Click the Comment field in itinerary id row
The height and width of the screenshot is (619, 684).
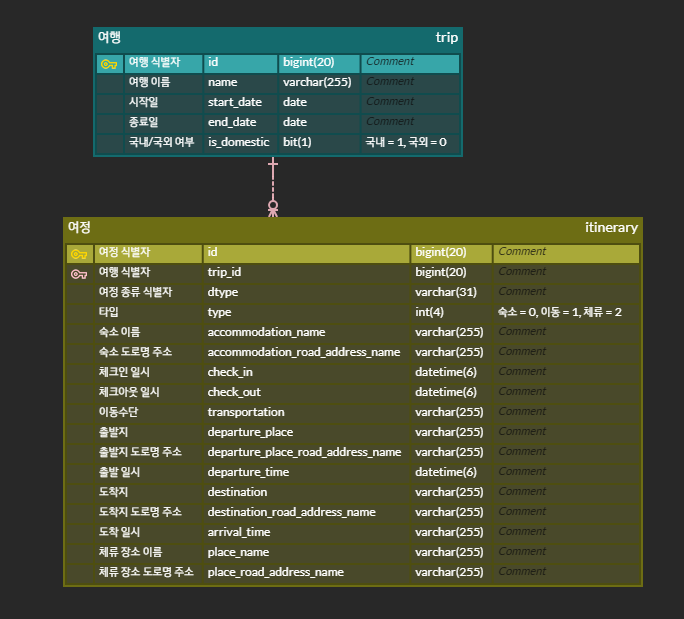566,253
